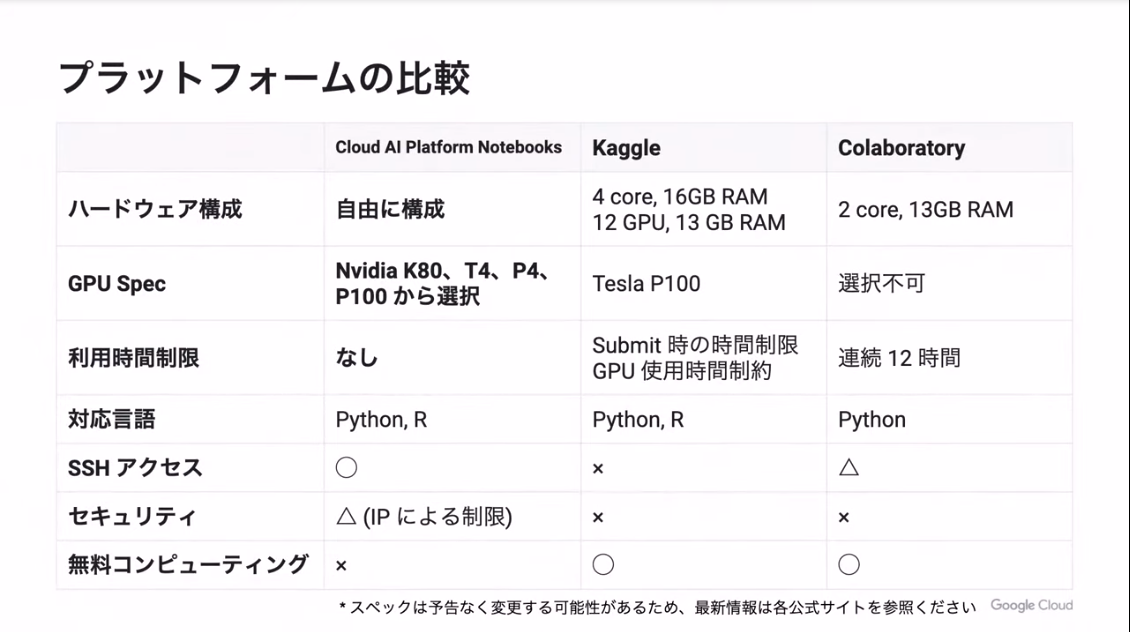1130x632 pixels.
Task: Click Python, R in the Kaggle column
Action: [638, 419]
